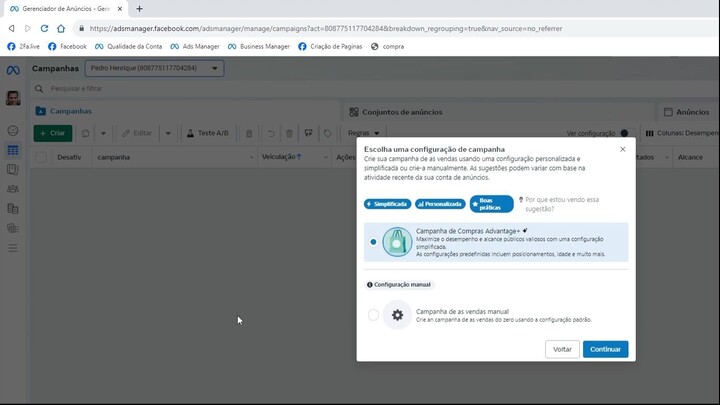This screenshot has height=405, width=720.
Task: Select the Gerenciador de Anúncios browser tab
Action: (x=64, y=9)
